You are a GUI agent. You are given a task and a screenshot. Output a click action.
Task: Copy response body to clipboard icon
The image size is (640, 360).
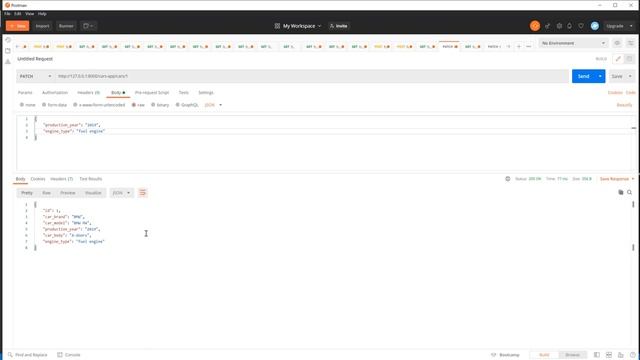(x=620, y=192)
